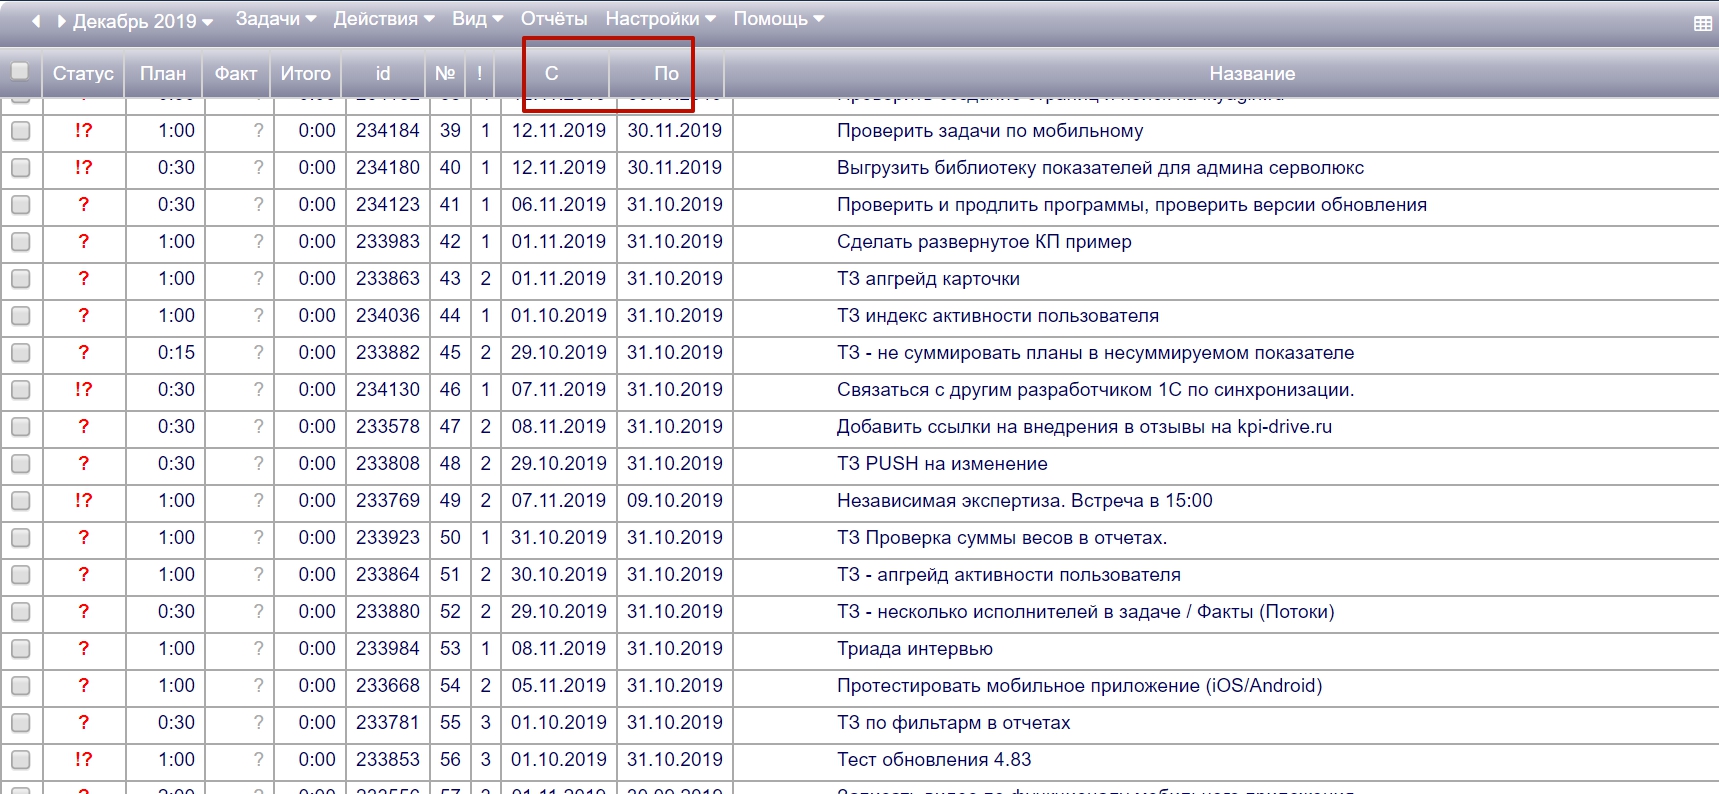Check the box for task 234180
The image size is (1719, 794).
[x=20, y=168]
